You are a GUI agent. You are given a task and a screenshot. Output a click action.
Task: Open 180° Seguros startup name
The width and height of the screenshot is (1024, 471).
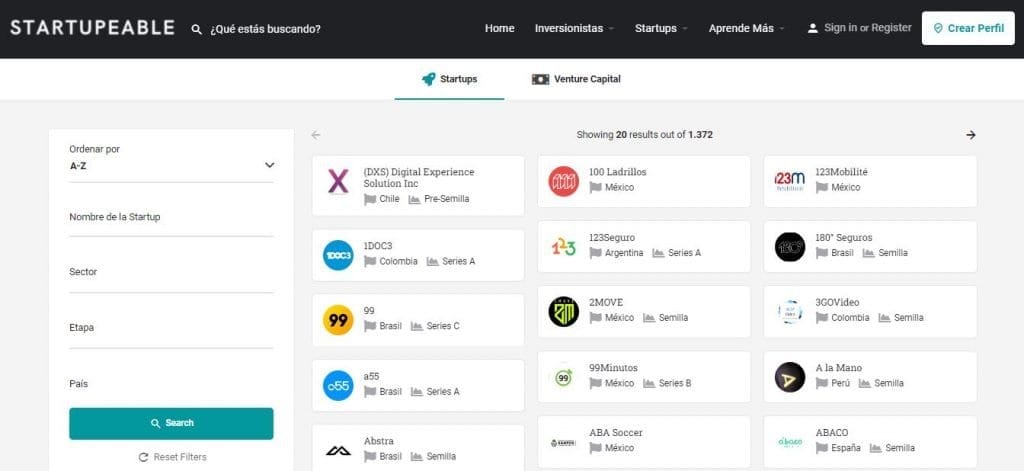tap(844, 237)
